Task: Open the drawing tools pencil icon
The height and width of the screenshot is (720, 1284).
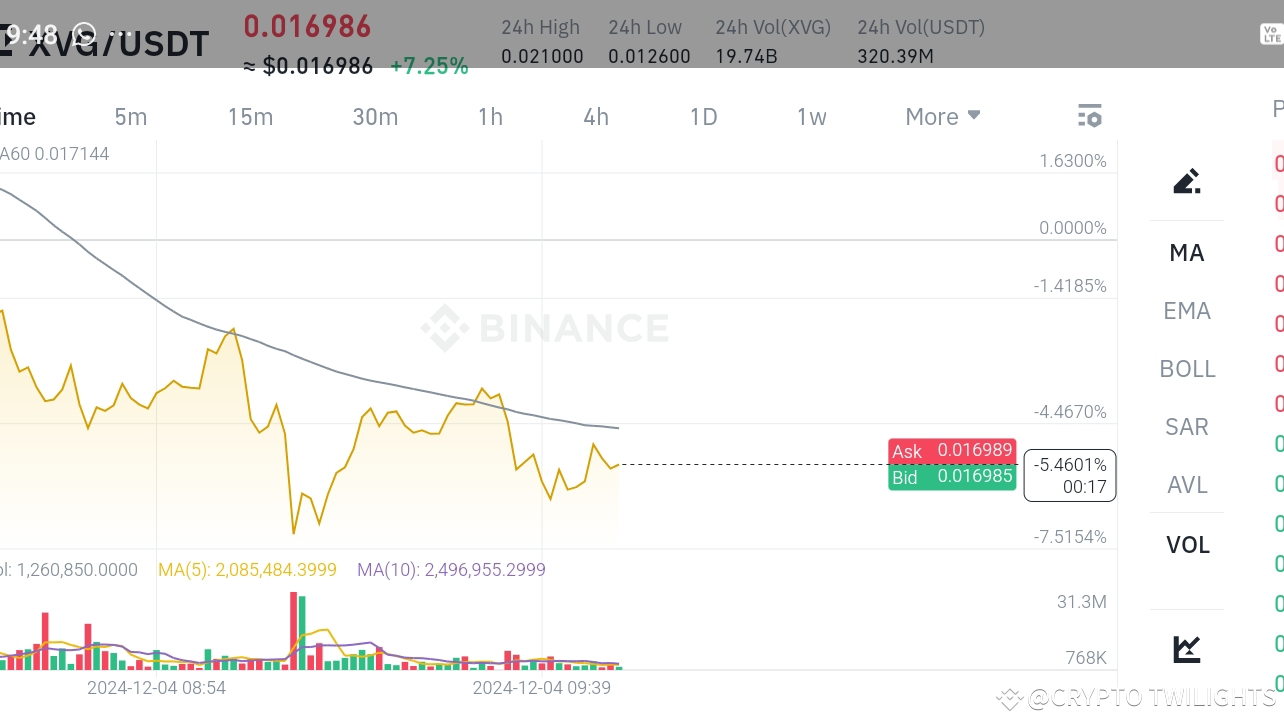Action: (1186, 181)
